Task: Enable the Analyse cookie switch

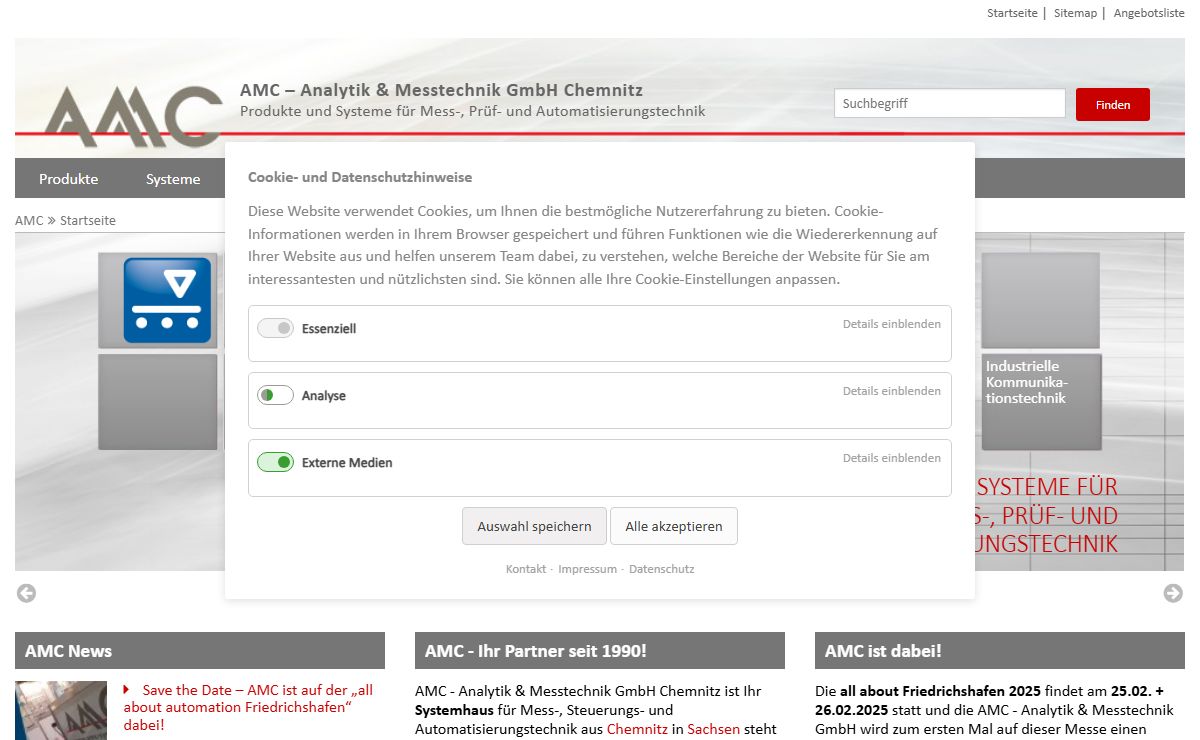Action: click(x=275, y=395)
